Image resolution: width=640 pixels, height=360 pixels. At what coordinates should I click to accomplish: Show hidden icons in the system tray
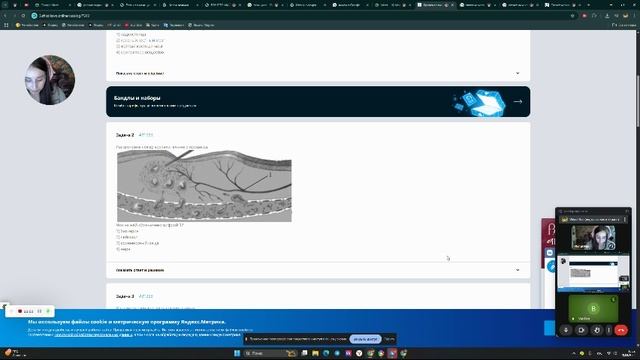[x=574, y=353]
